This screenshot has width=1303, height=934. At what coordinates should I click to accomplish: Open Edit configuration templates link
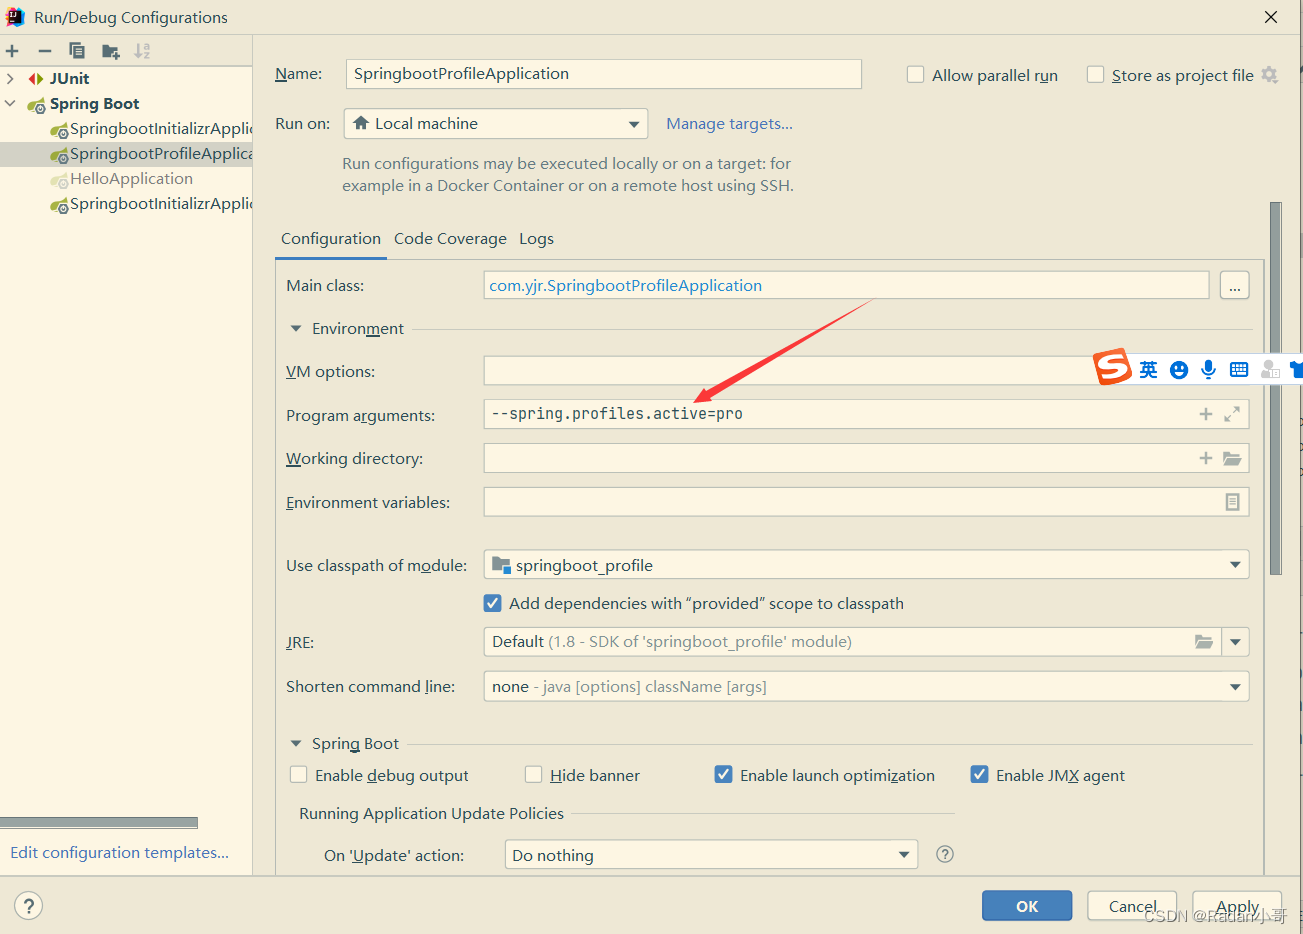pyautogui.click(x=119, y=853)
